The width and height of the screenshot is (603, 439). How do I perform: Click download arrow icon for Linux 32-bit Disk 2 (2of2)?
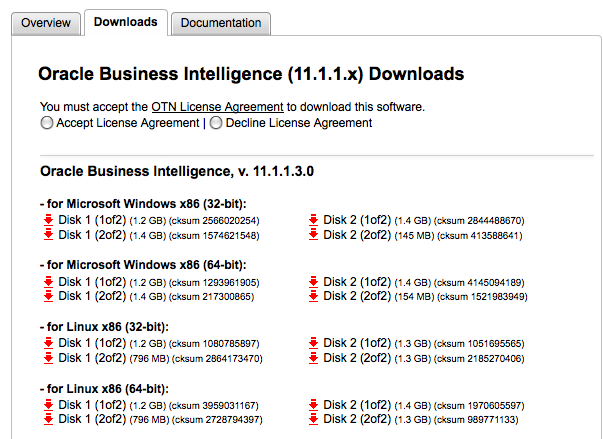(313, 358)
